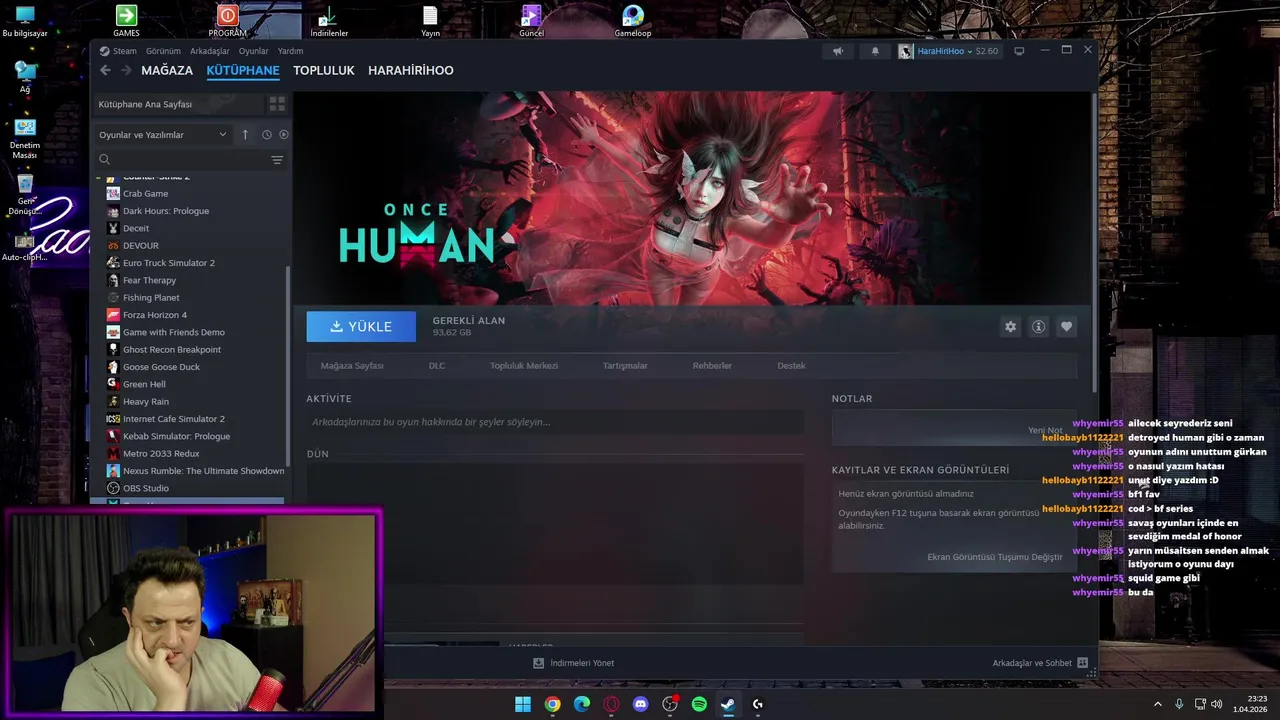
Task: Click the YÜKLE install button
Action: pos(361,327)
